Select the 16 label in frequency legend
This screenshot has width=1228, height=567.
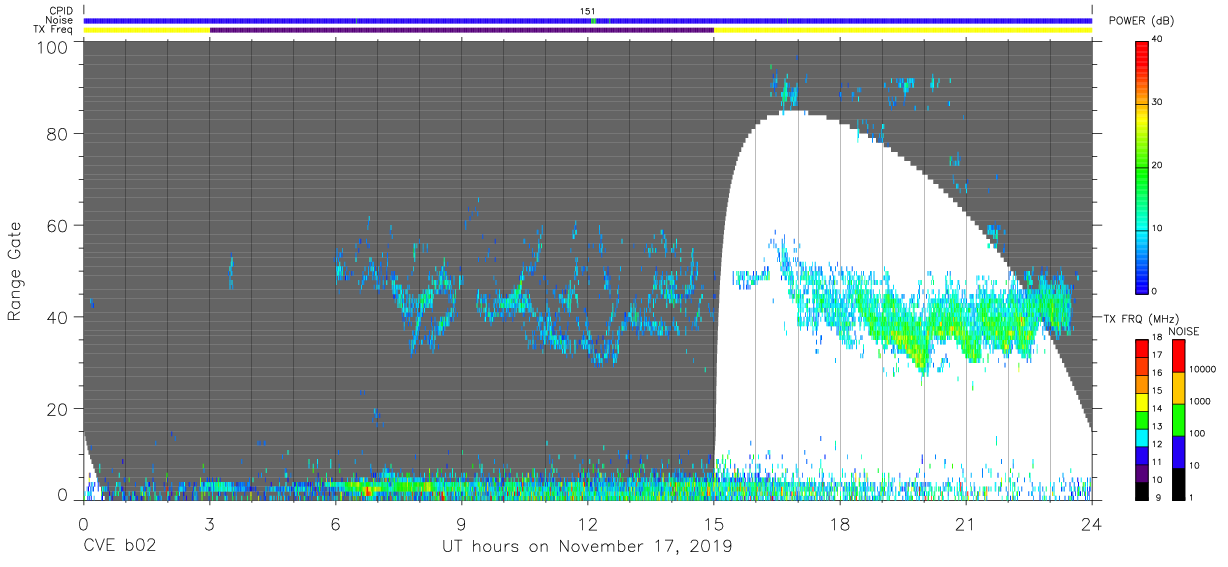point(1157,372)
